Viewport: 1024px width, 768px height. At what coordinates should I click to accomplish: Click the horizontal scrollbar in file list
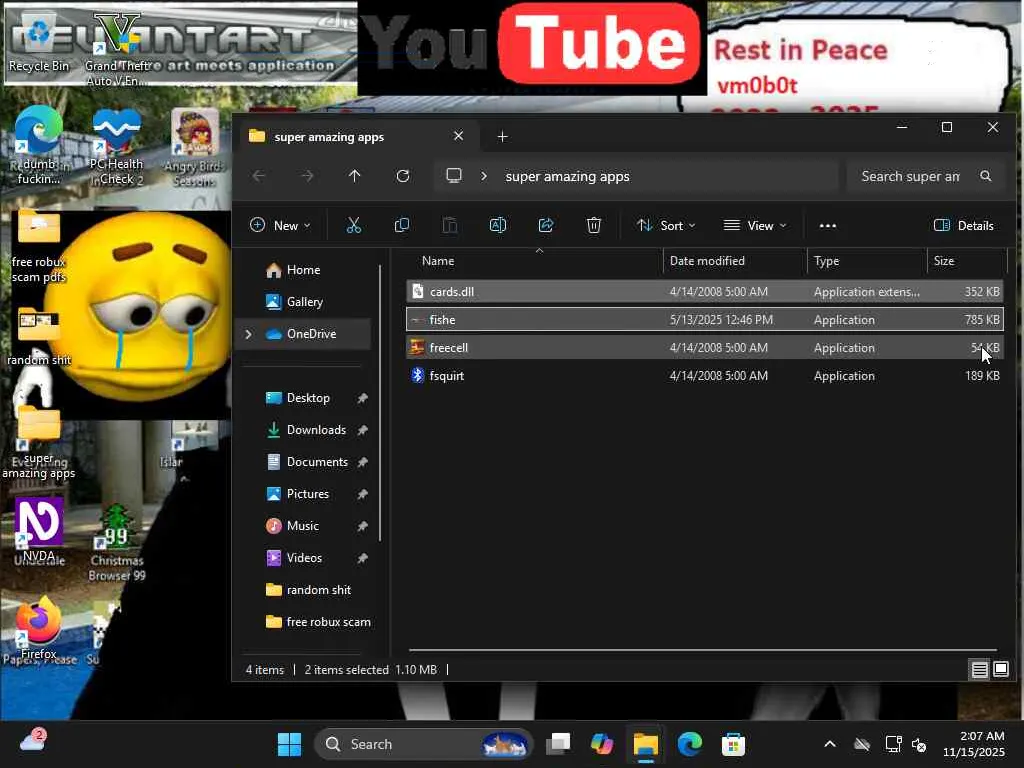(x=703, y=650)
